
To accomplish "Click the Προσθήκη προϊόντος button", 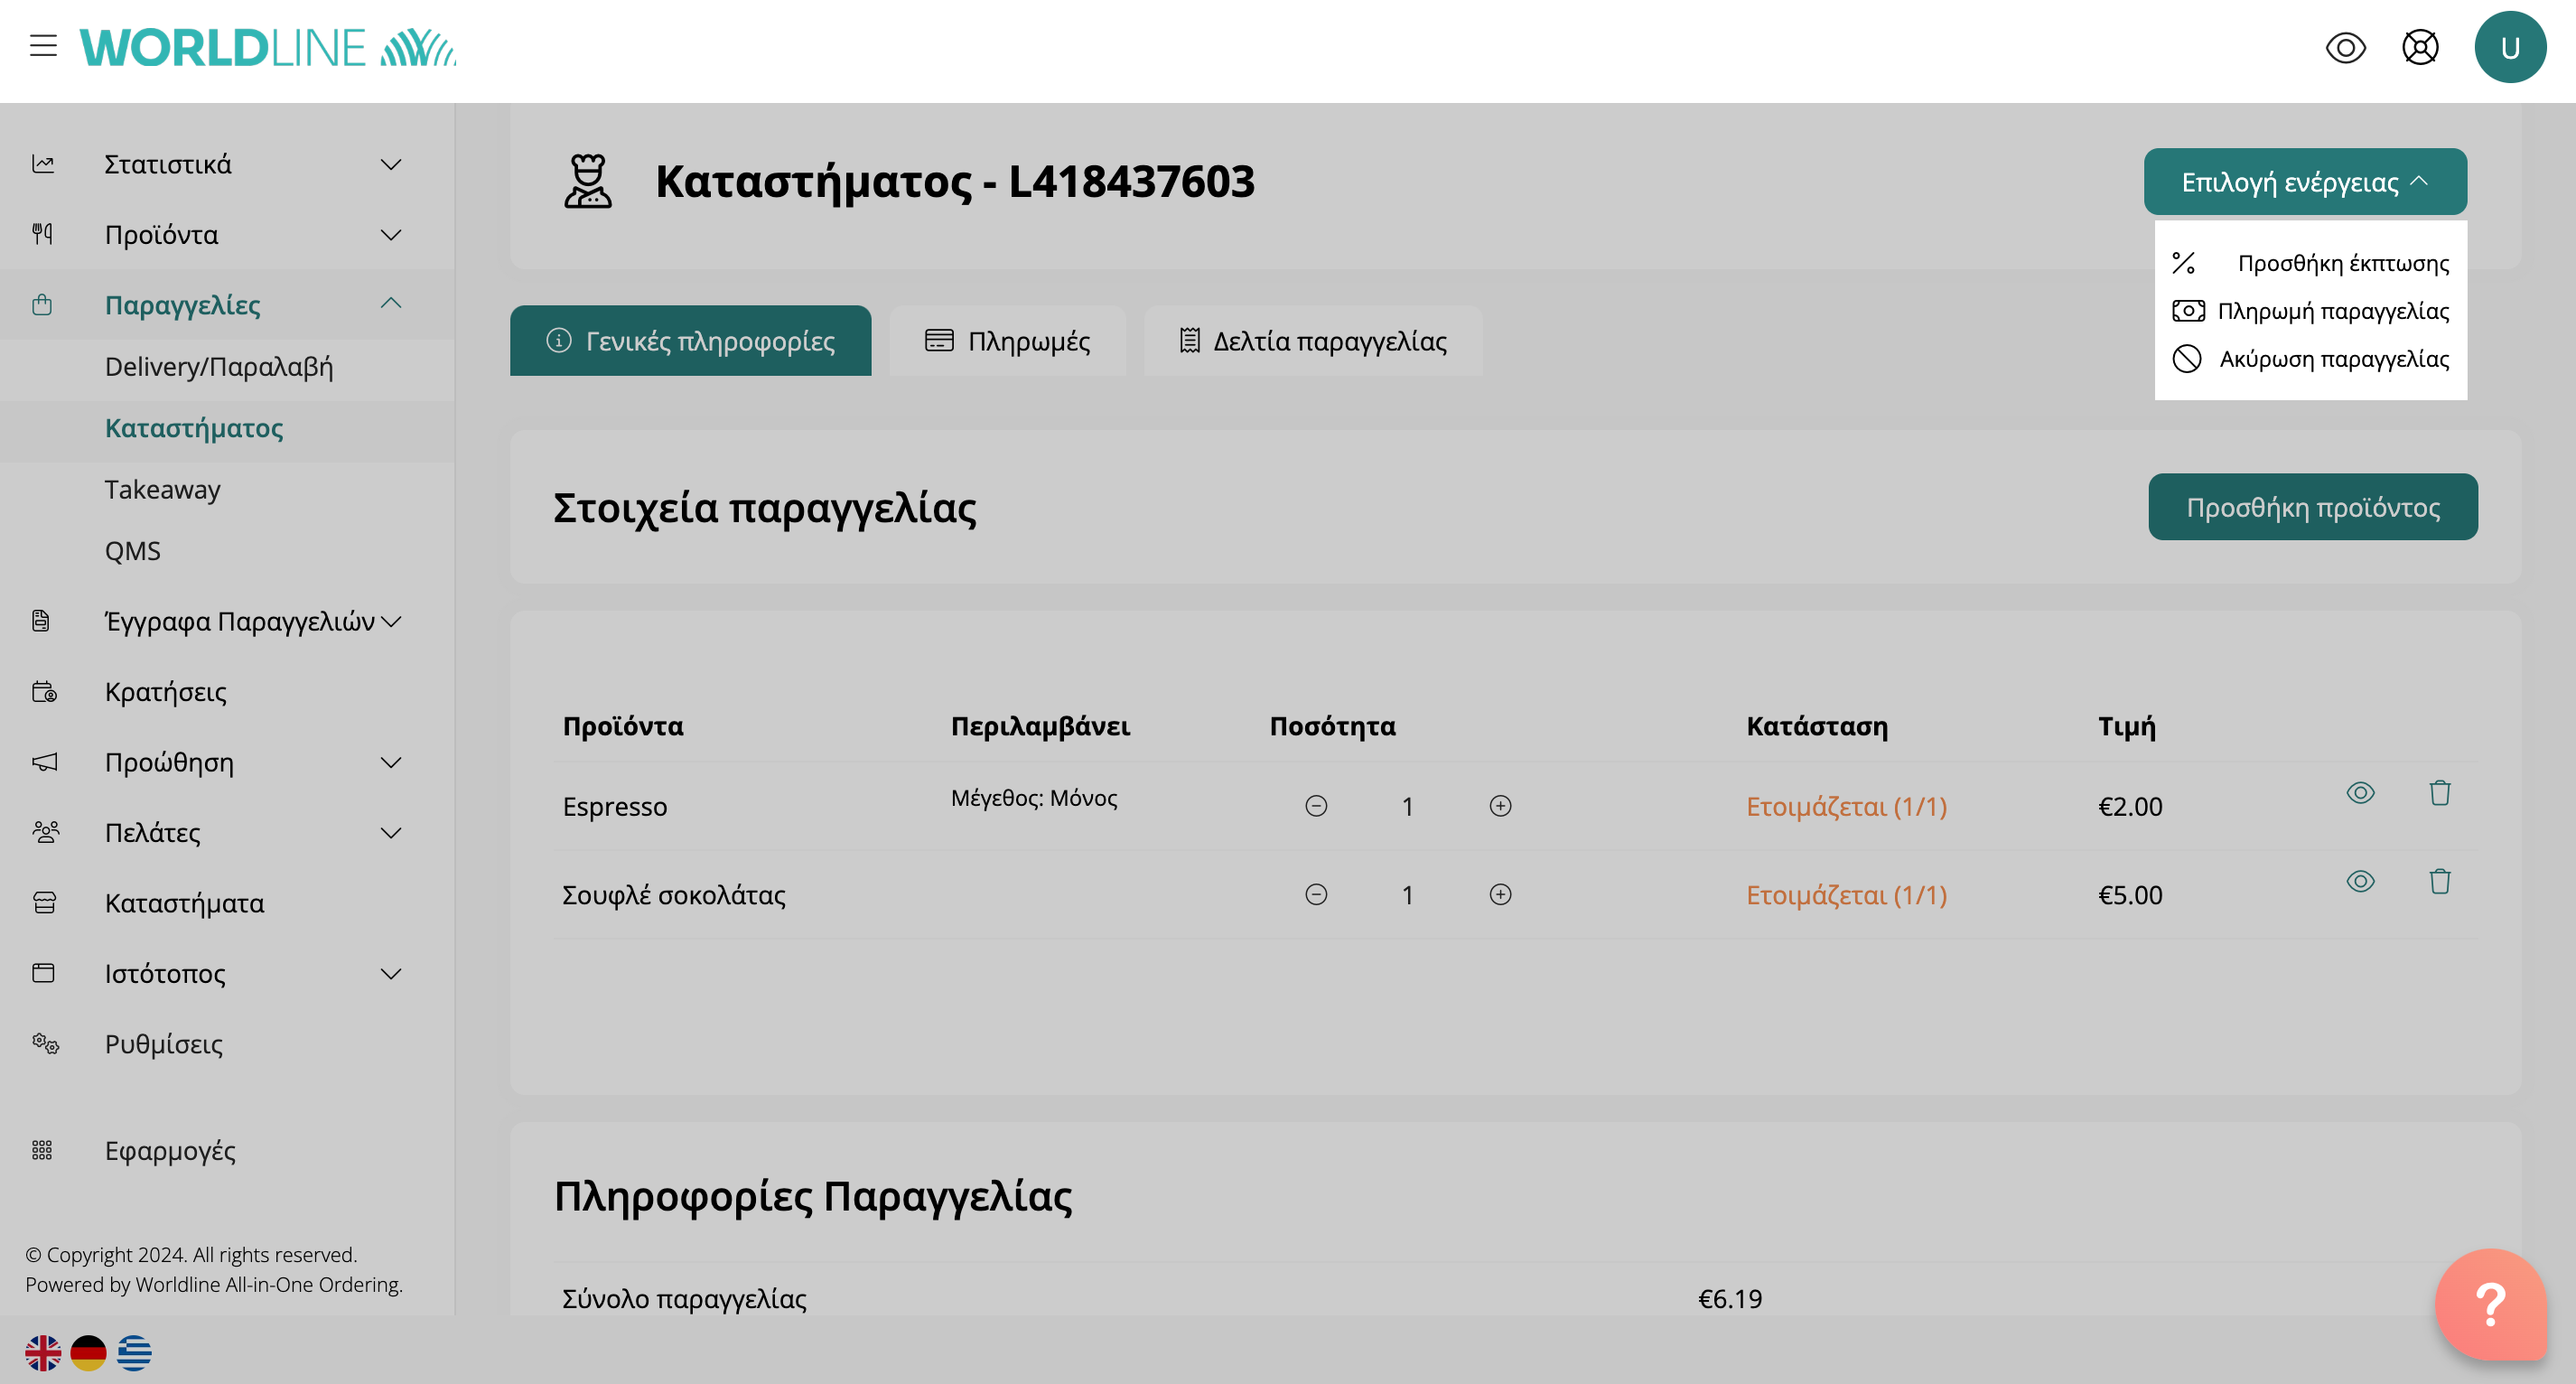I will 2312,507.
